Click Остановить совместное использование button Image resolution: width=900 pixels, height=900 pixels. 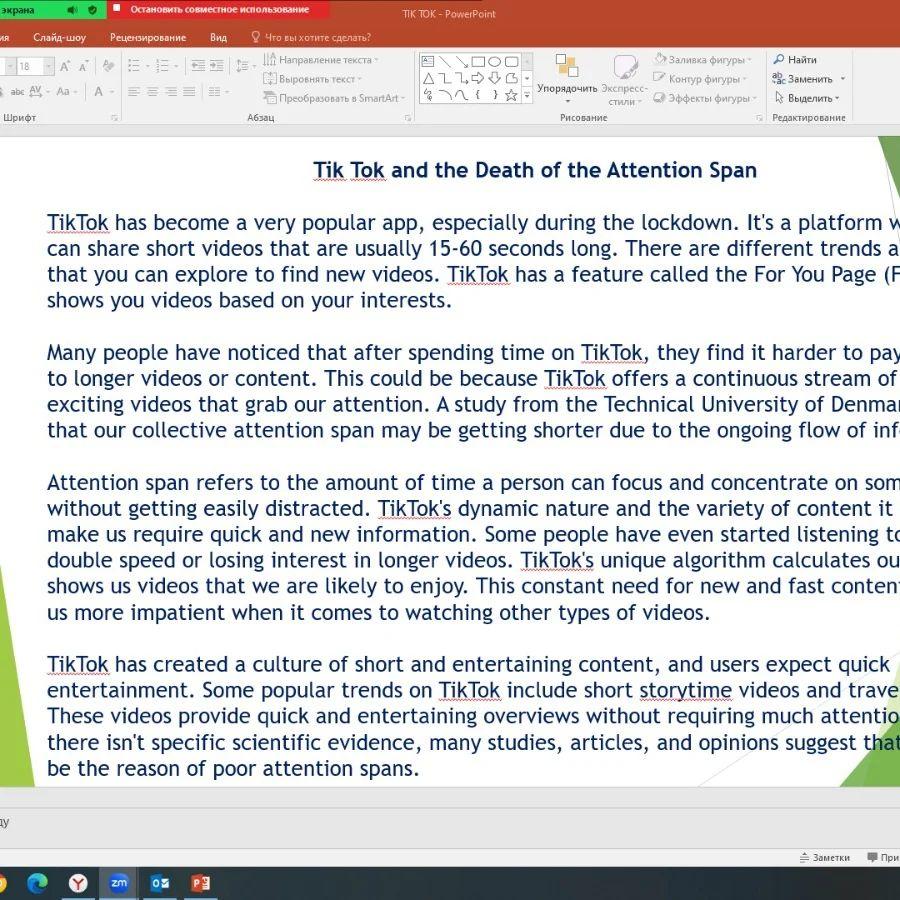[x=218, y=9]
